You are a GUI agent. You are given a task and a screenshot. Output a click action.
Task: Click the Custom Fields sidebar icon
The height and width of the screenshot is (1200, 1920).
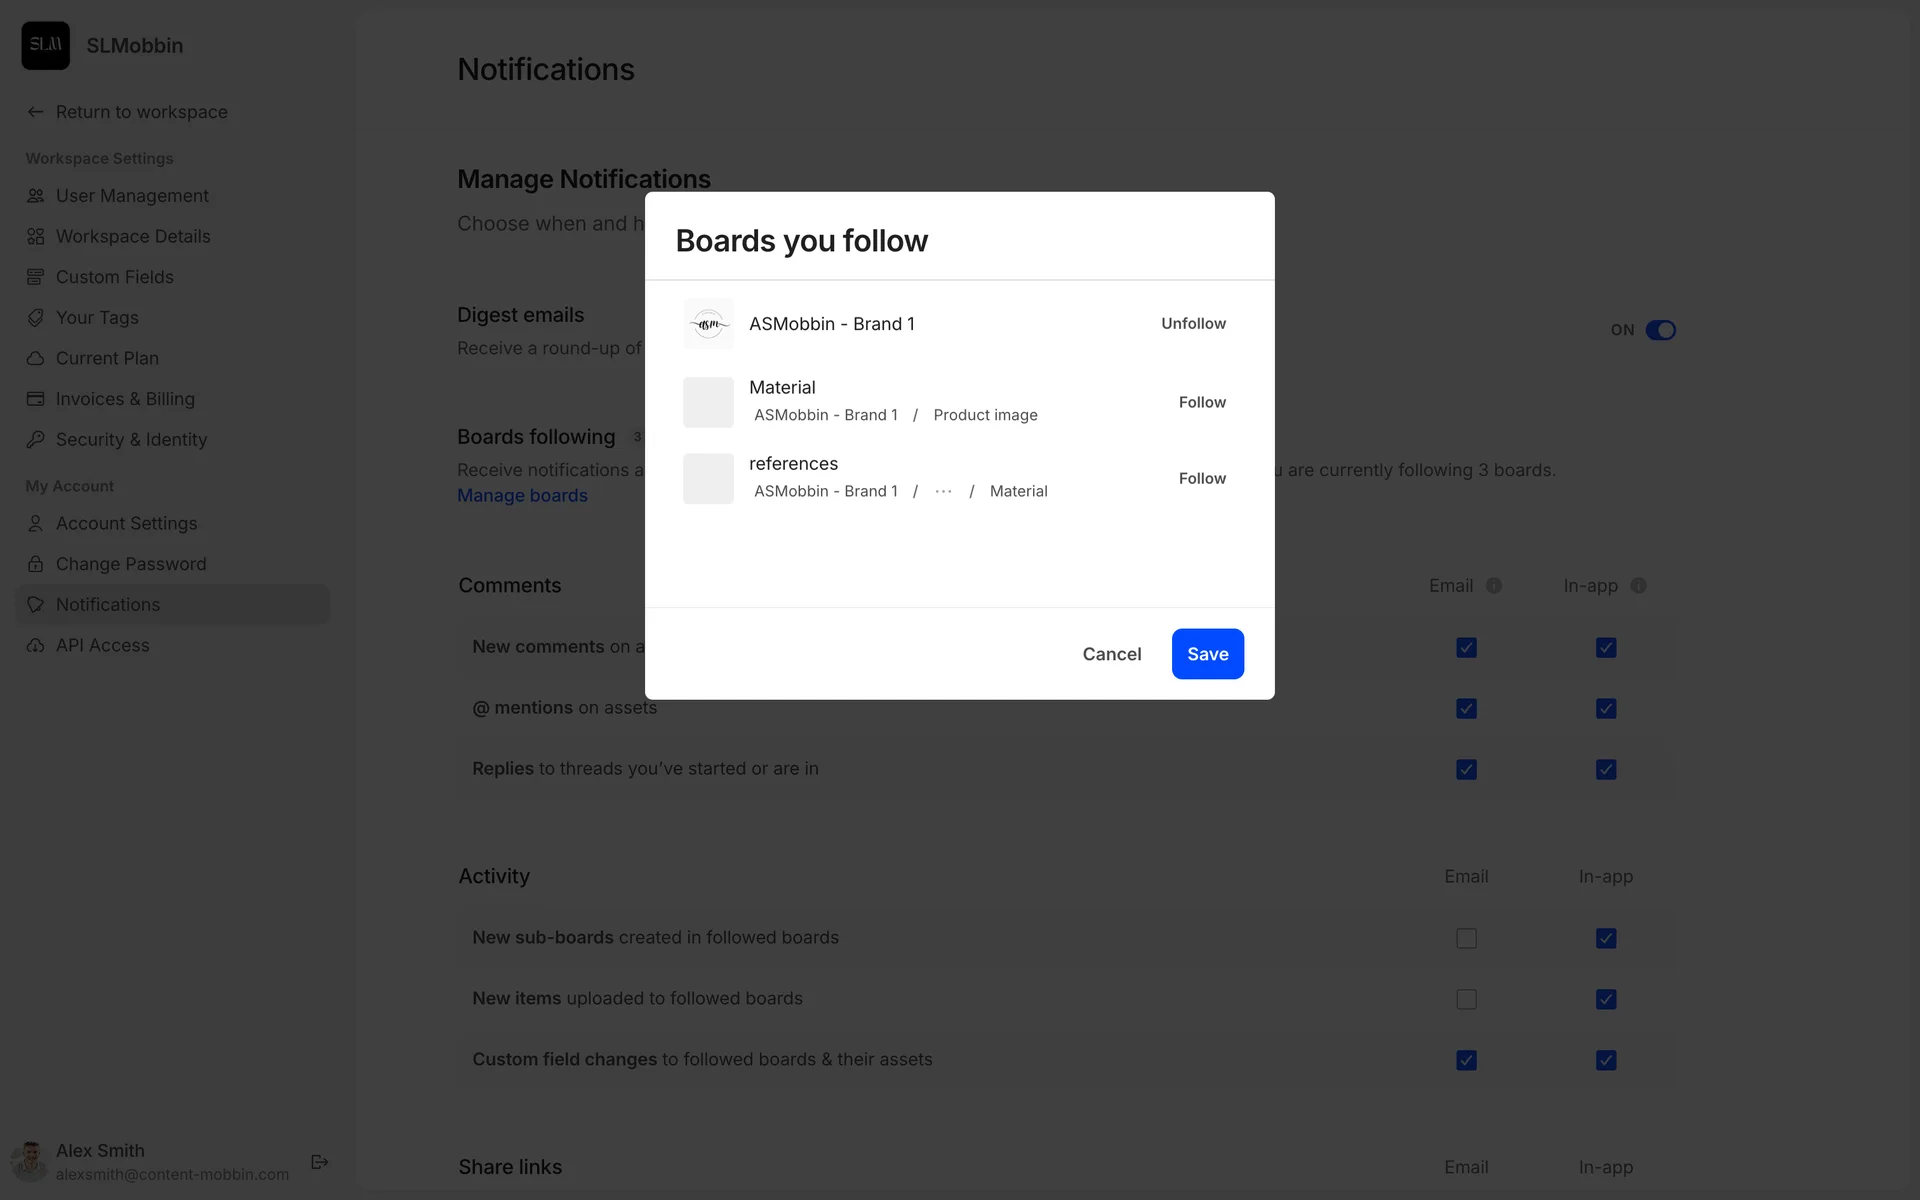pos(36,277)
